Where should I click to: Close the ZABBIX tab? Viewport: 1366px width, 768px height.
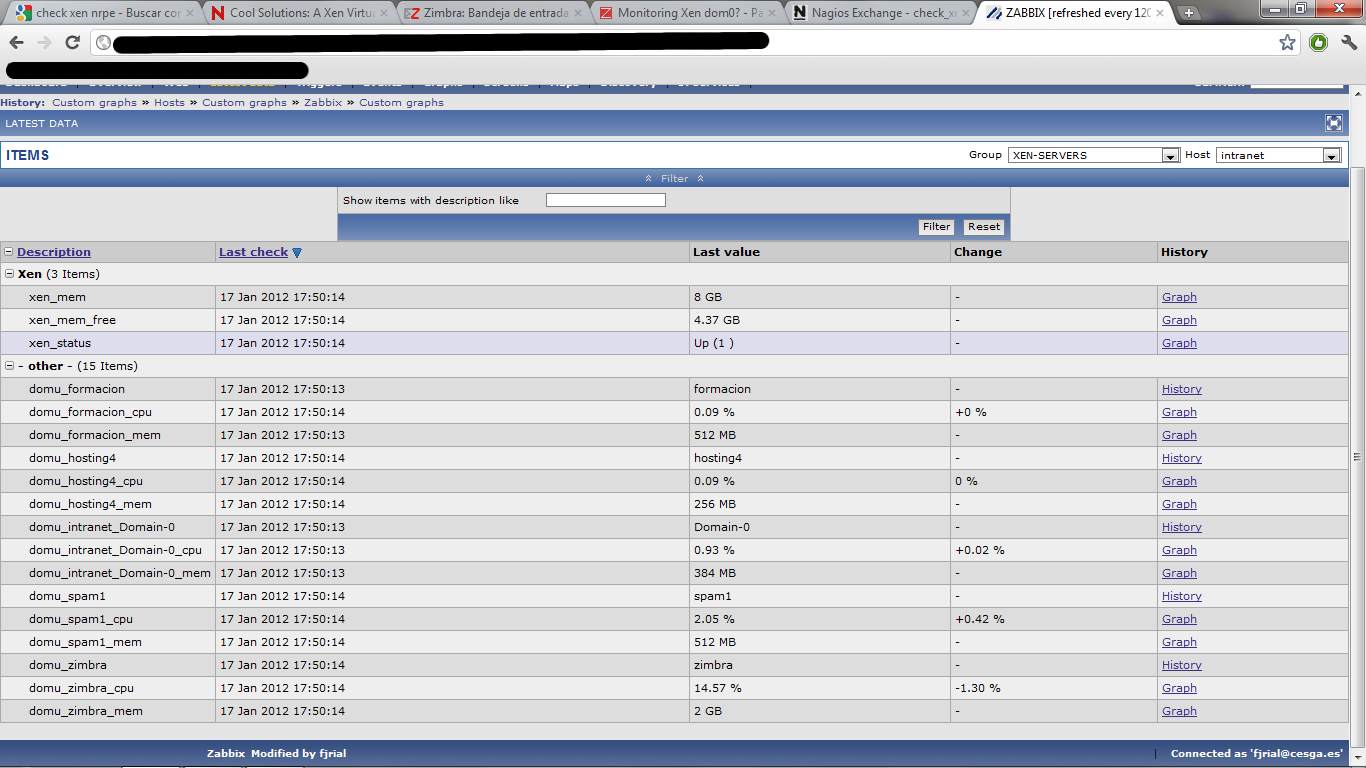(x=1159, y=13)
